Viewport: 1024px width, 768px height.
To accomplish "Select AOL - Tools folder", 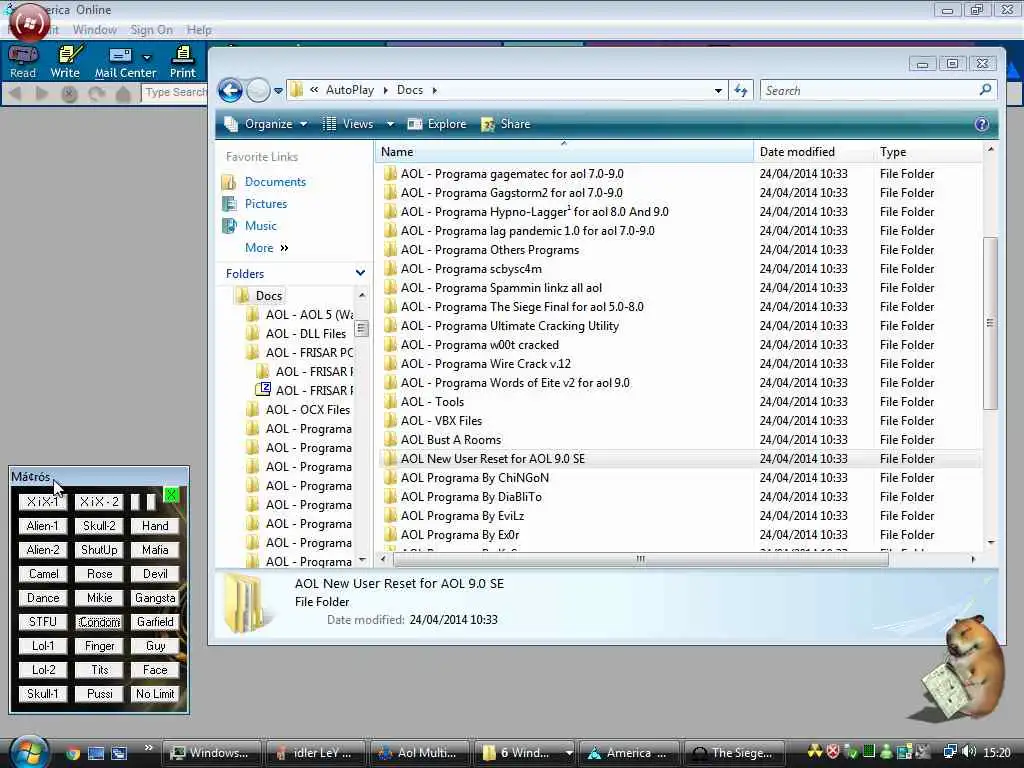I will coord(432,402).
